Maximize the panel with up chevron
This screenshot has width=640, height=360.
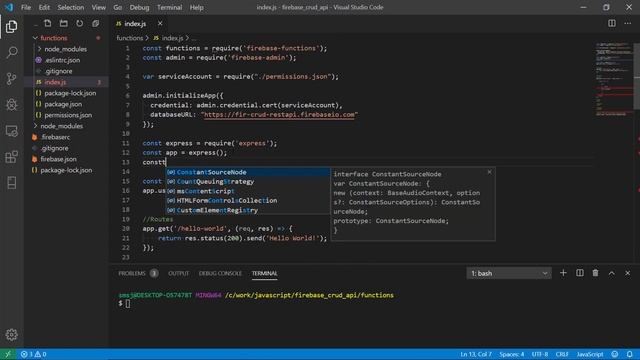[x=611, y=273]
